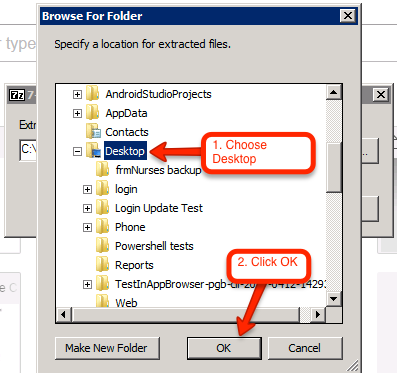Select the Desktop folder label
Viewport: 397px width, 373px height.
point(125,151)
